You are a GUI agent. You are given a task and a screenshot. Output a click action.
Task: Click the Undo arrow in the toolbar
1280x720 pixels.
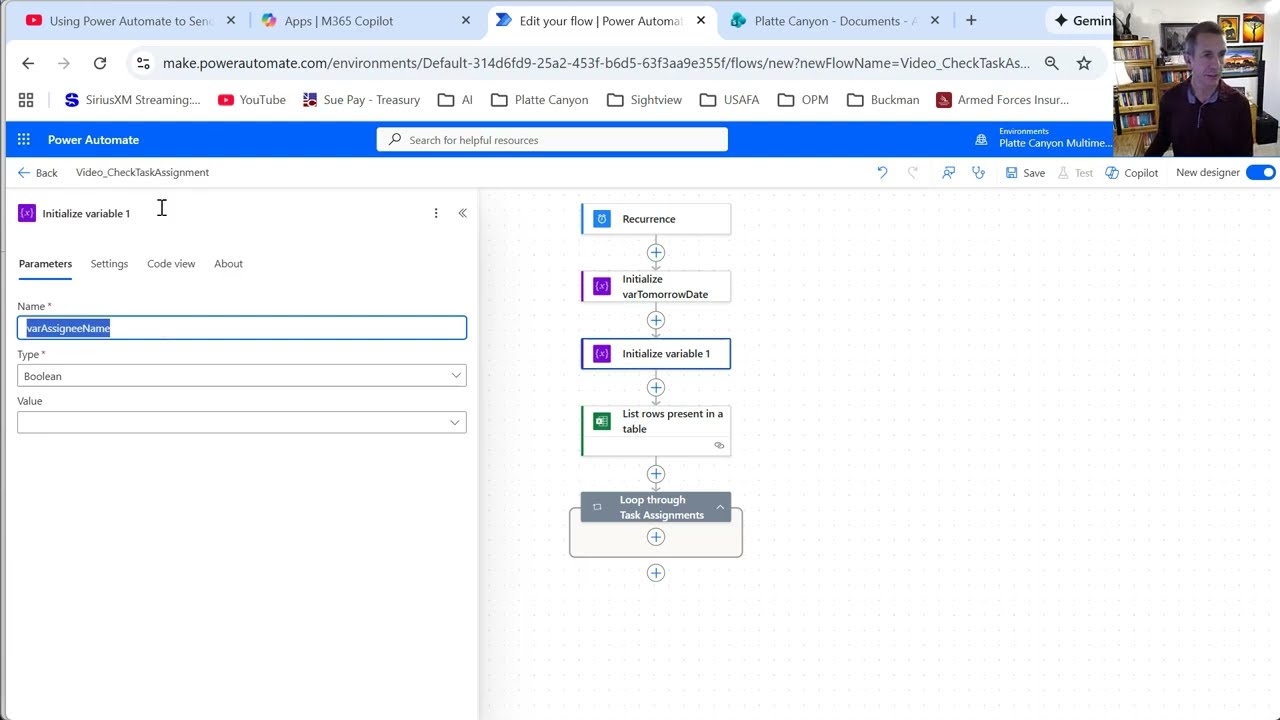pos(882,172)
